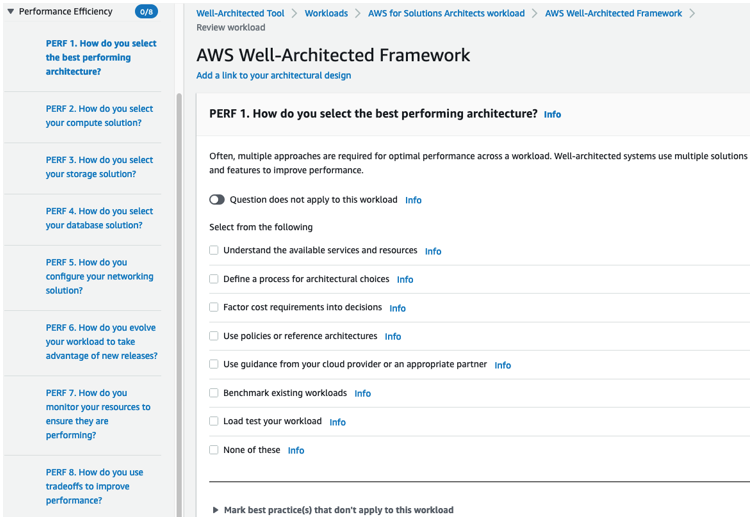The height and width of the screenshot is (522, 755).
Task: Check Benchmark existing workloads option
Action: 214,393
